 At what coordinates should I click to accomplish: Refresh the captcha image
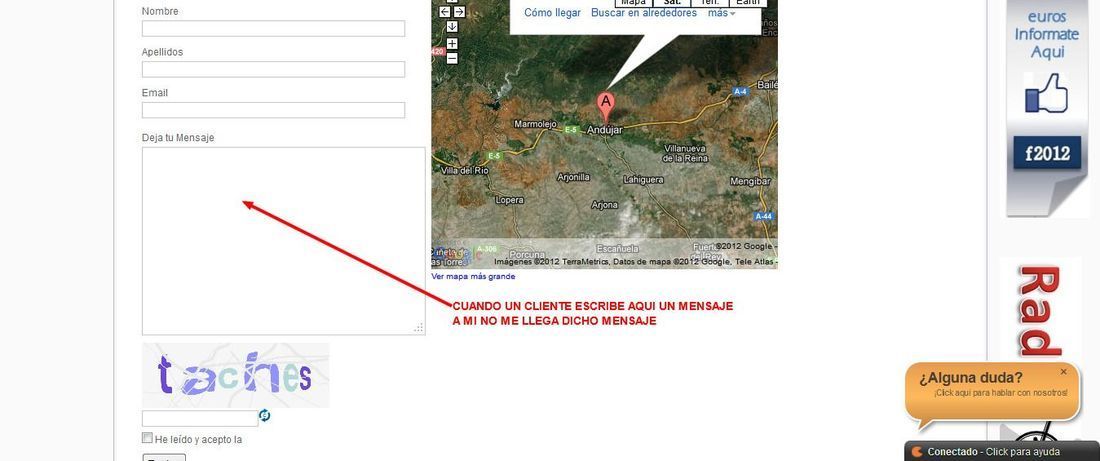pos(264,415)
